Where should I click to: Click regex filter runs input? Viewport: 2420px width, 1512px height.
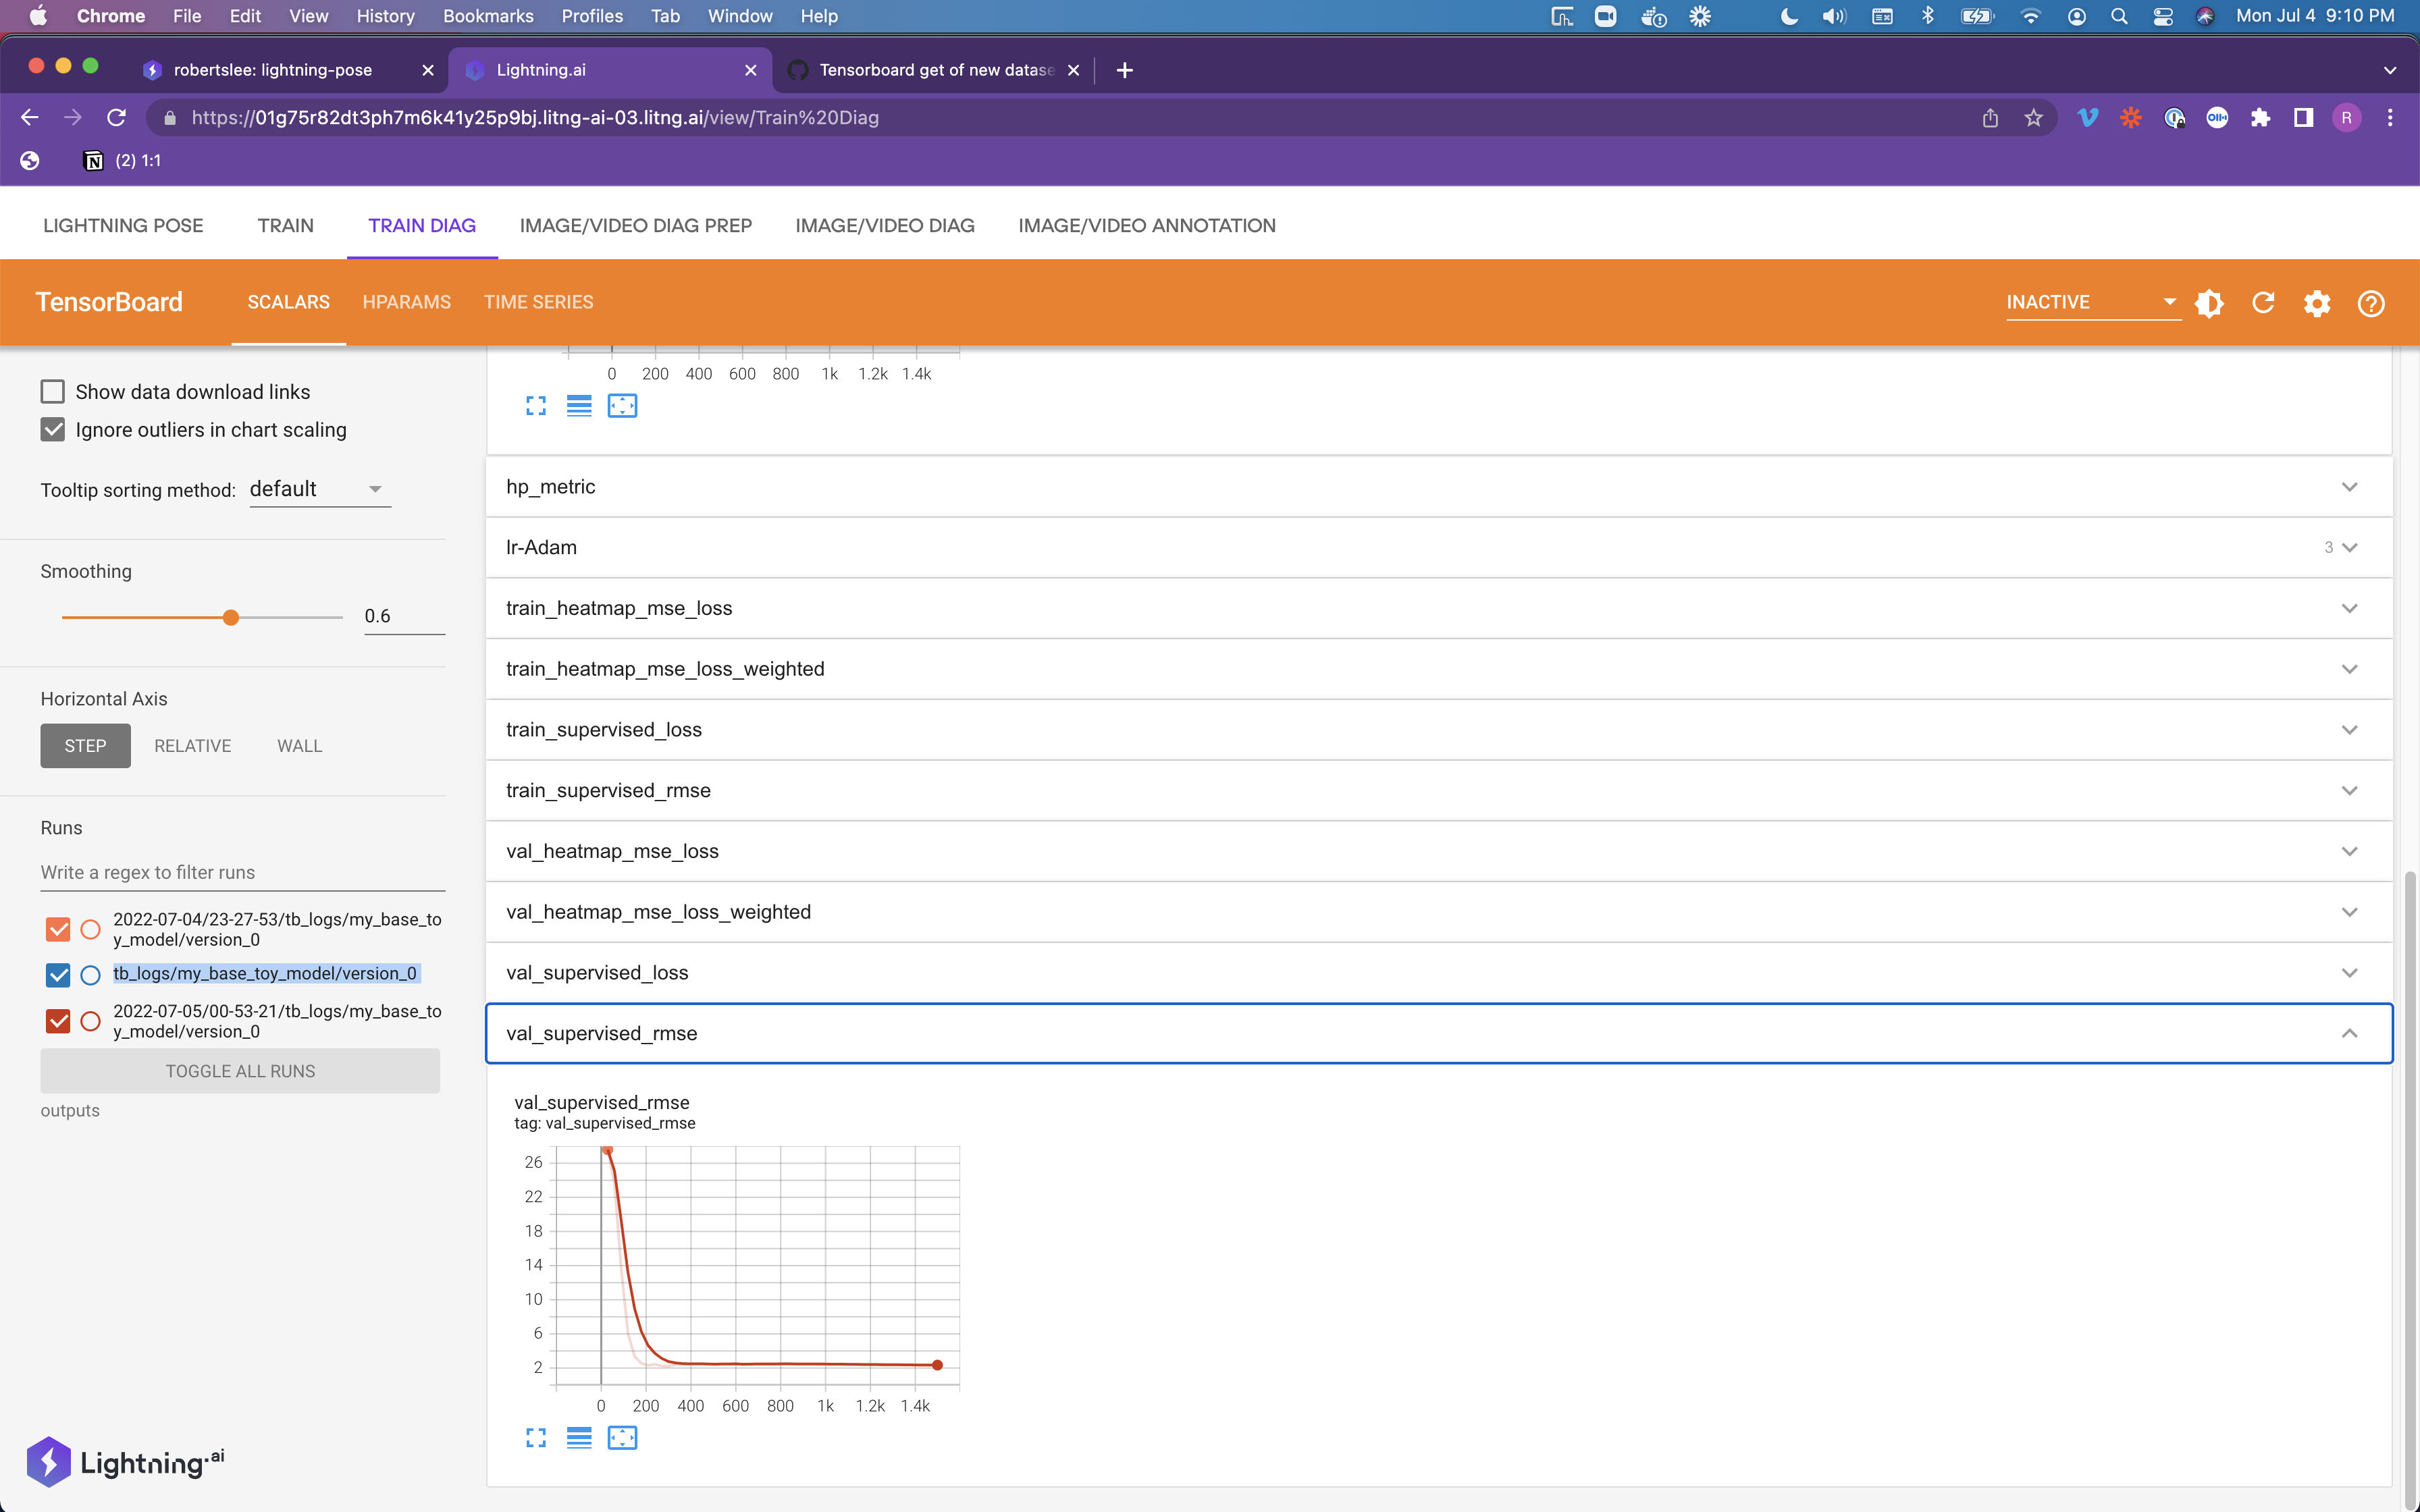click(242, 872)
